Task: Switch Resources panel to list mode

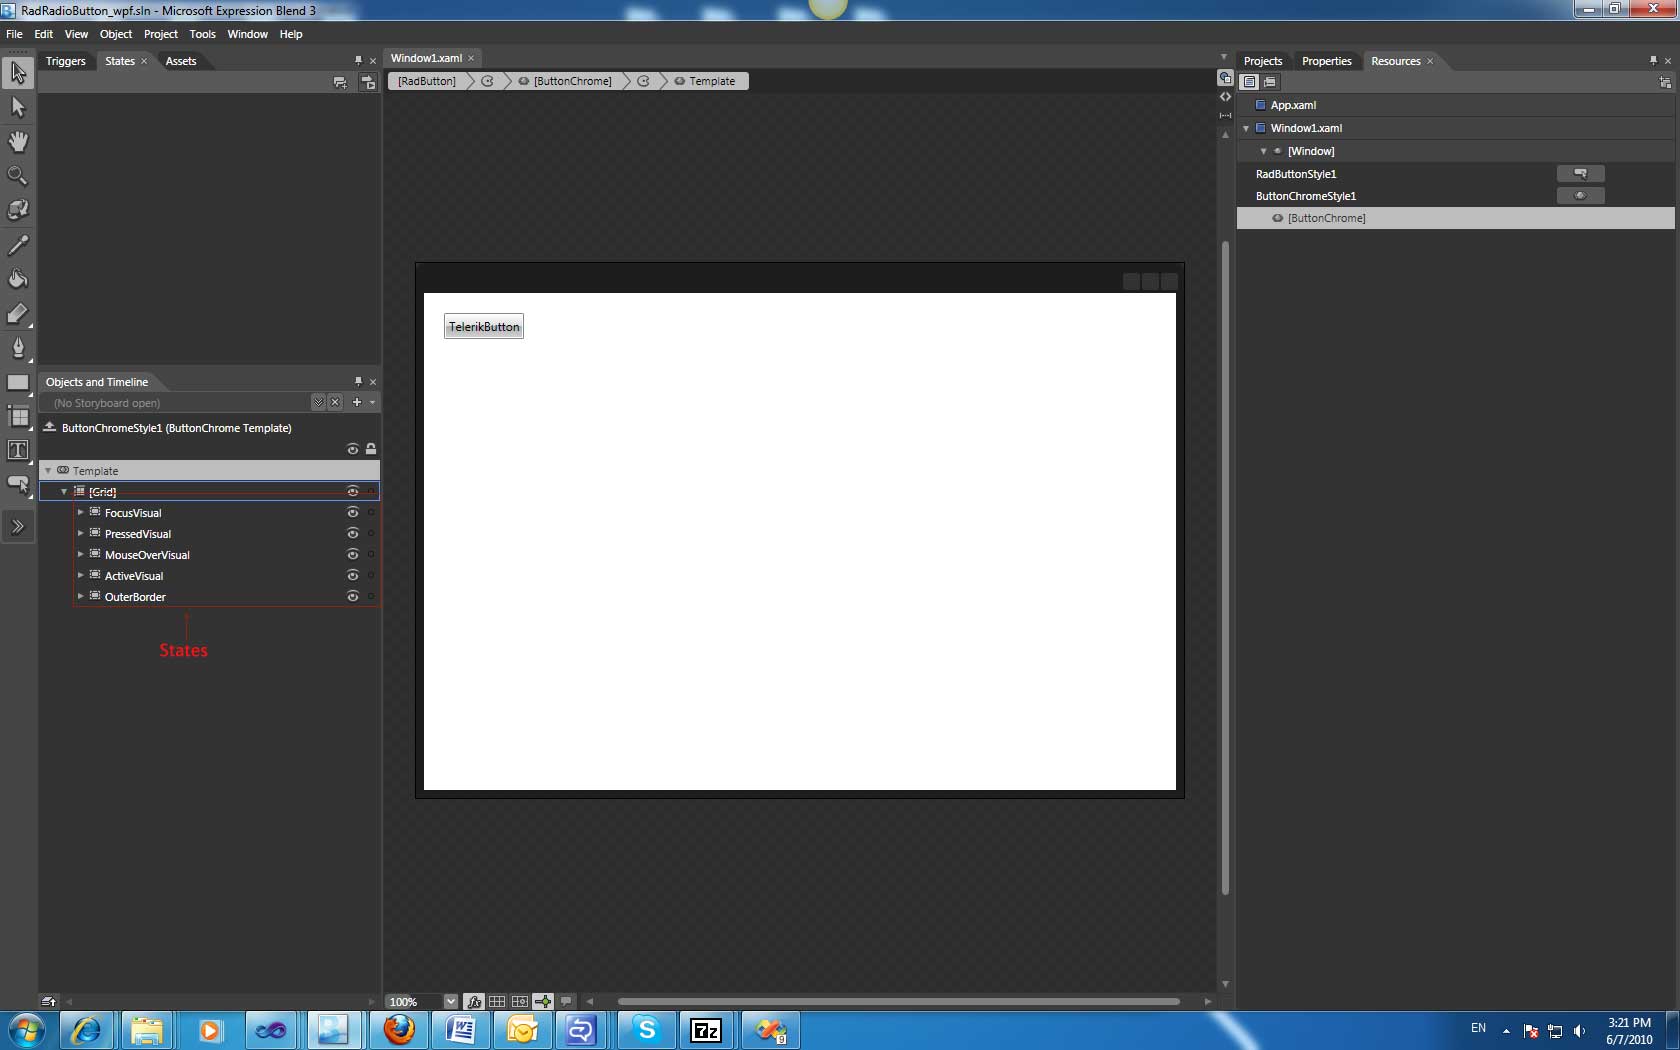Action: pos(1249,82)
